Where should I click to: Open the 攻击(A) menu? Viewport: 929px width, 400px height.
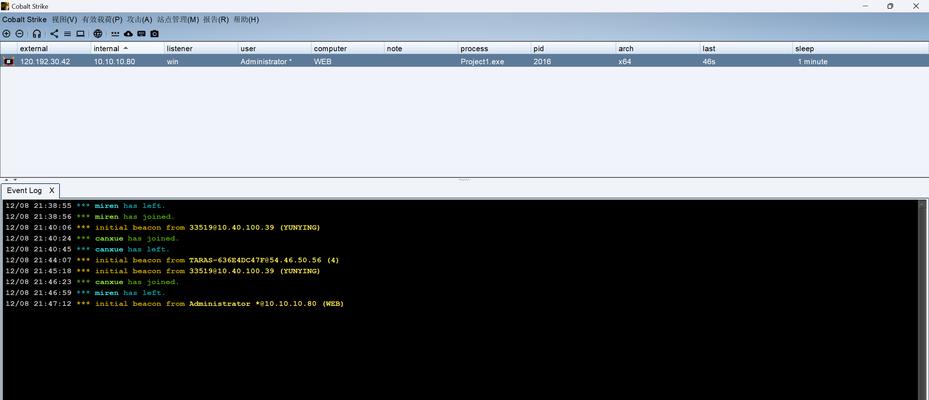pyautogui.click(x=141, y=19)
